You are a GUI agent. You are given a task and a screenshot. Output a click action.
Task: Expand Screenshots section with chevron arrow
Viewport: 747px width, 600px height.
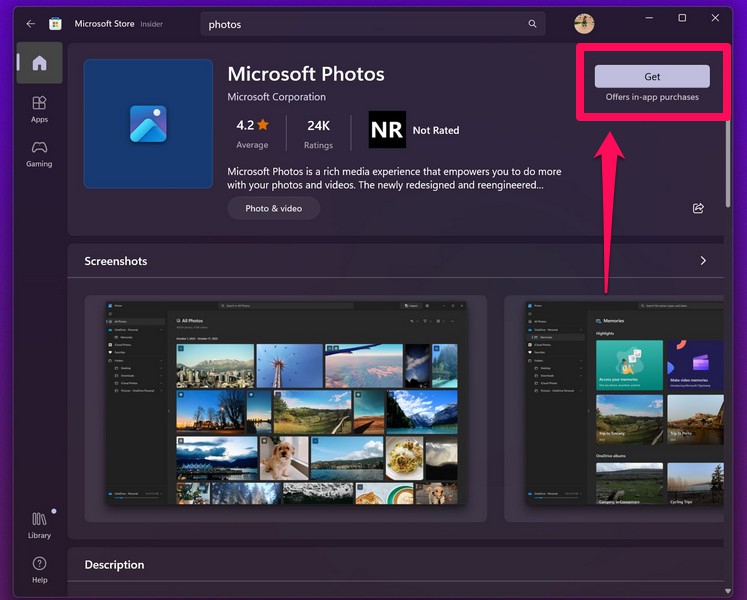703,261
